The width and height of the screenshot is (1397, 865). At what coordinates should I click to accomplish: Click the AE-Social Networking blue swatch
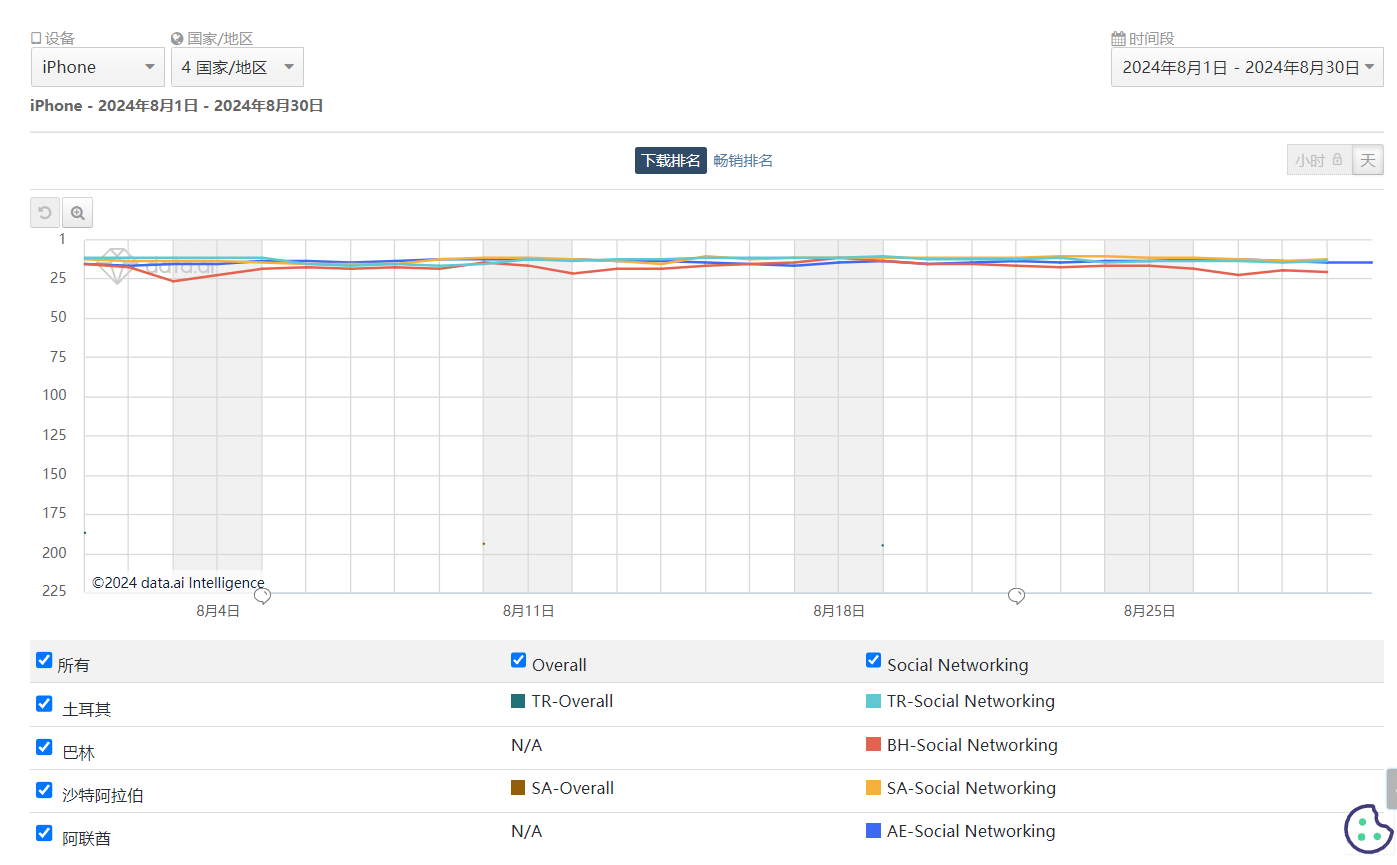(873, 830)
